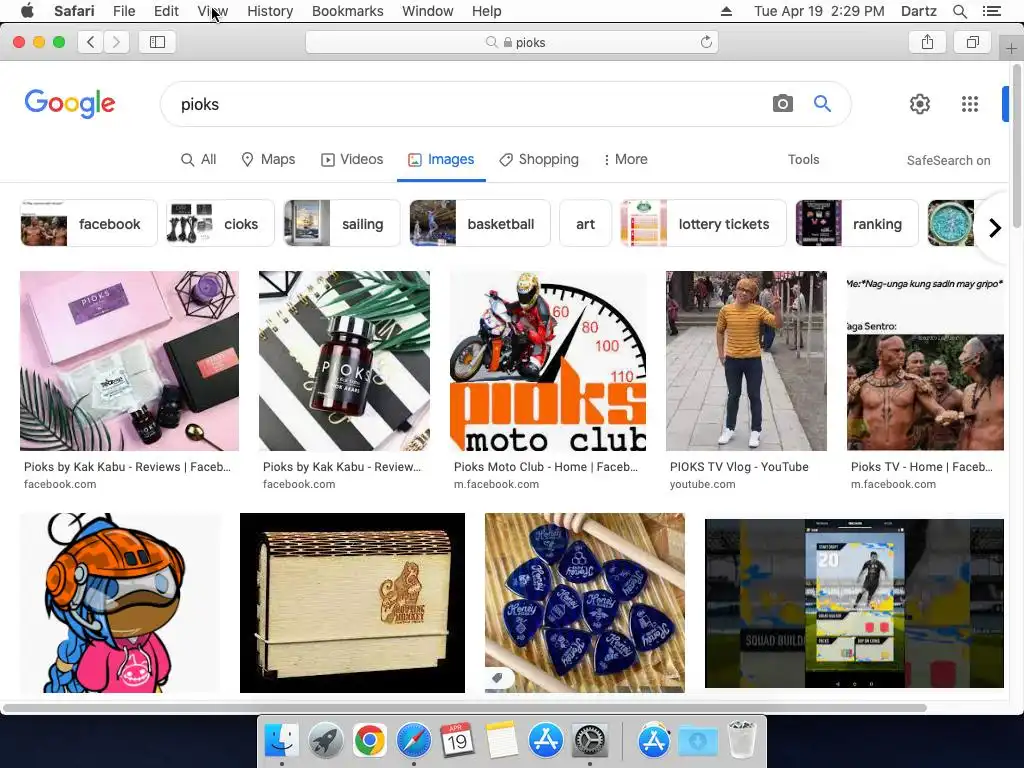The image size is (1024, 768).
Task: Go to the Google logo homepage
Action: [70, 104]
